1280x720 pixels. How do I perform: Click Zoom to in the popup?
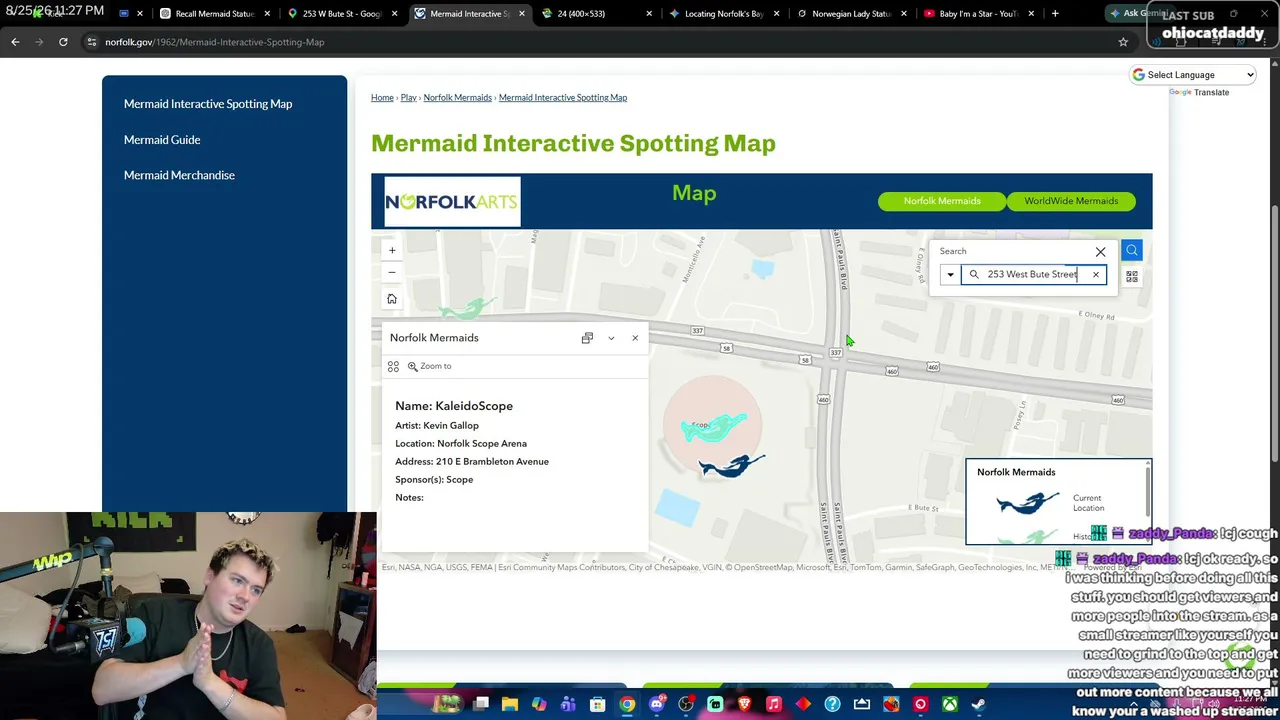(x=429, y=366)
